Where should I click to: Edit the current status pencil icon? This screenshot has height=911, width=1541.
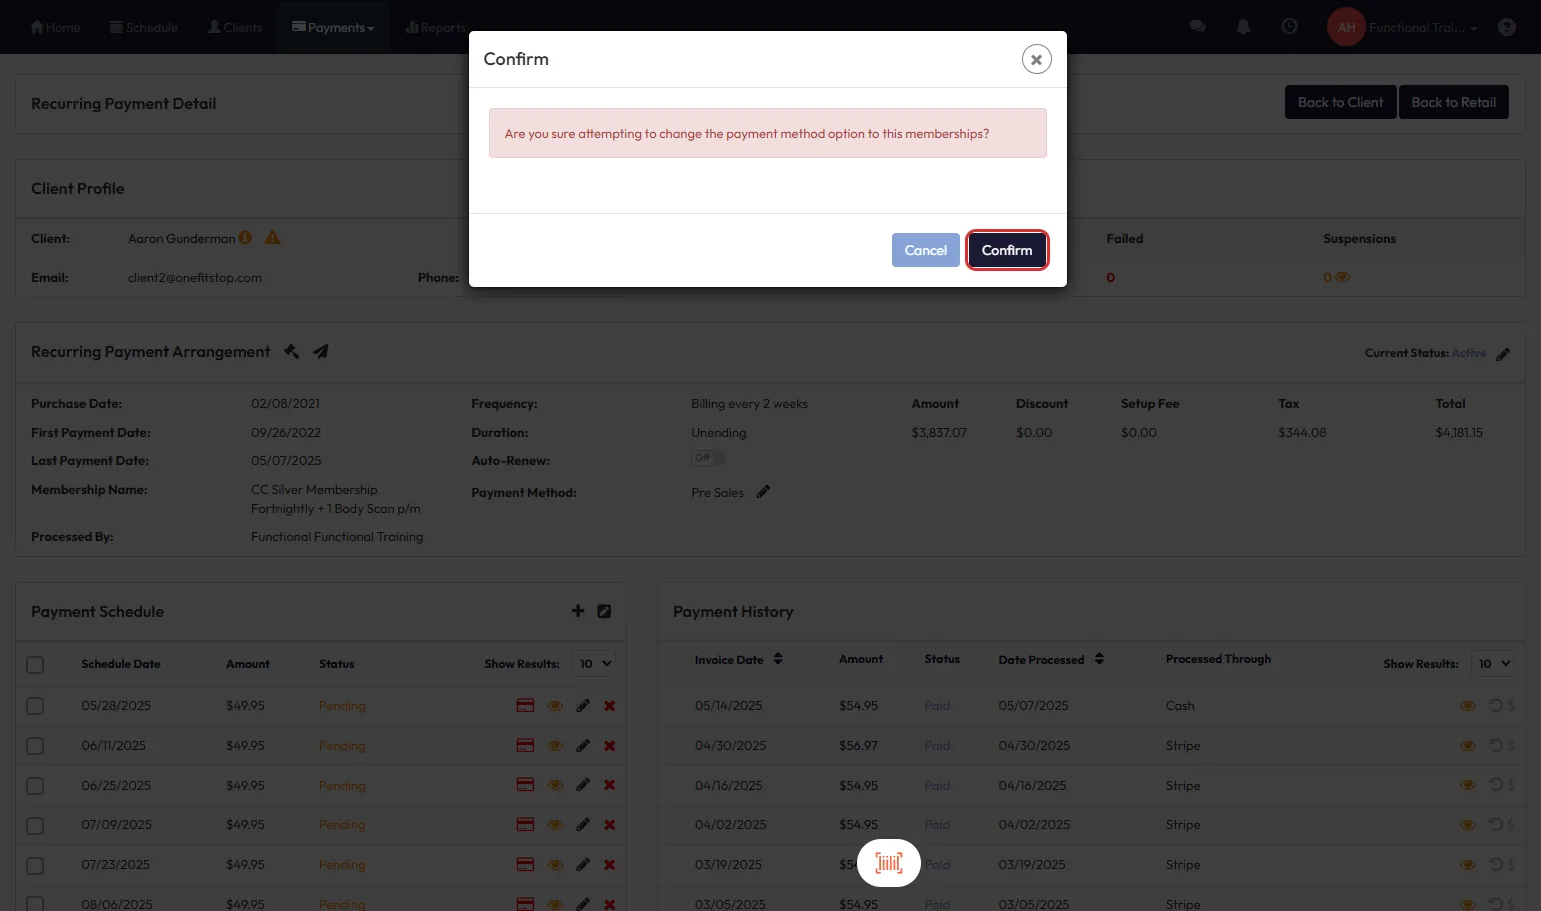point(1503,354)
